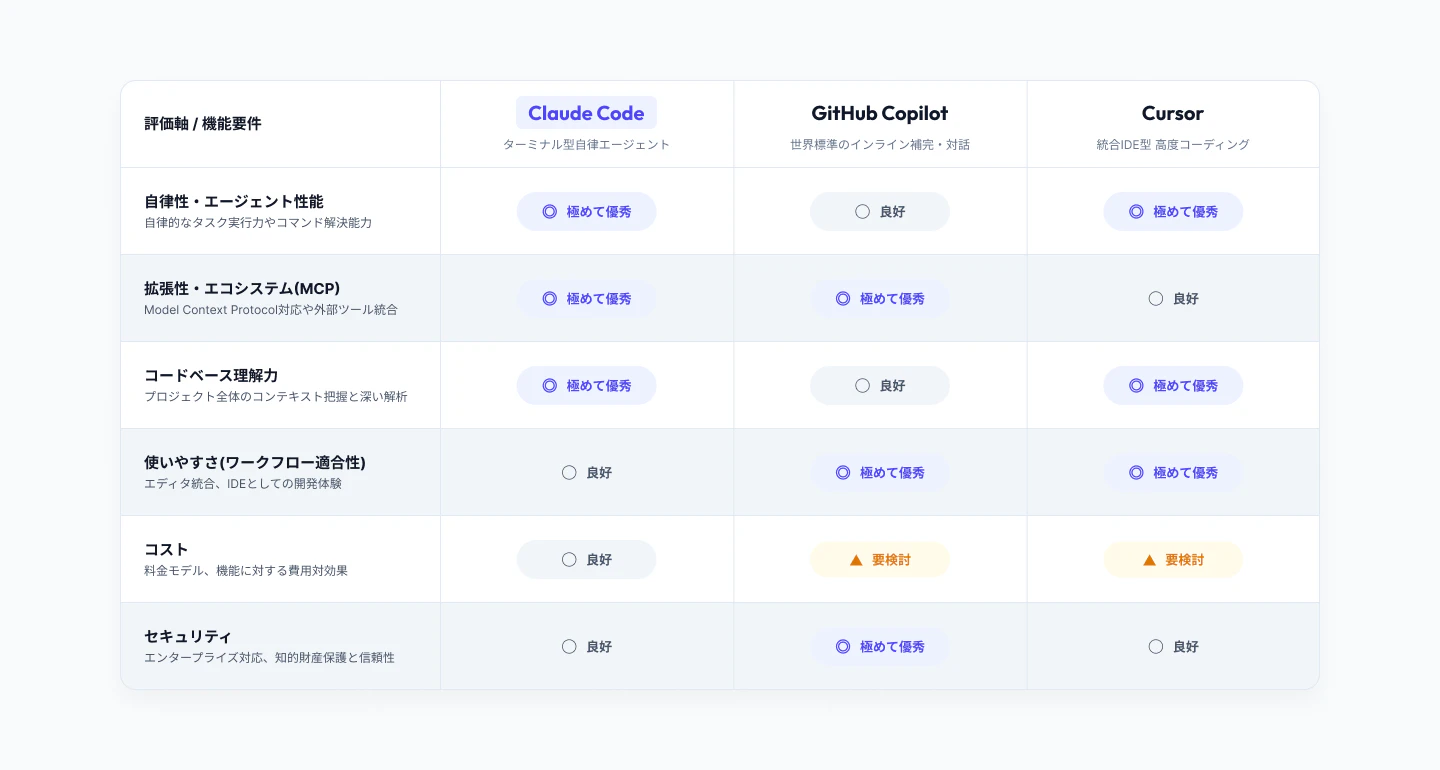Click Claude Code's 良好 rating for 使いやすさ
The height and width of the screenshot is (770, 1440).
click(x=586, y=473)
